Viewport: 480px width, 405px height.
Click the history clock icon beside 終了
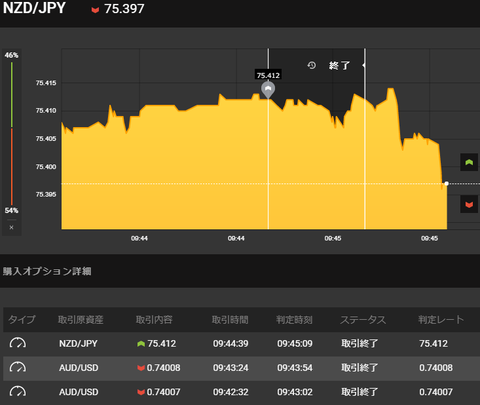(311, 65)
